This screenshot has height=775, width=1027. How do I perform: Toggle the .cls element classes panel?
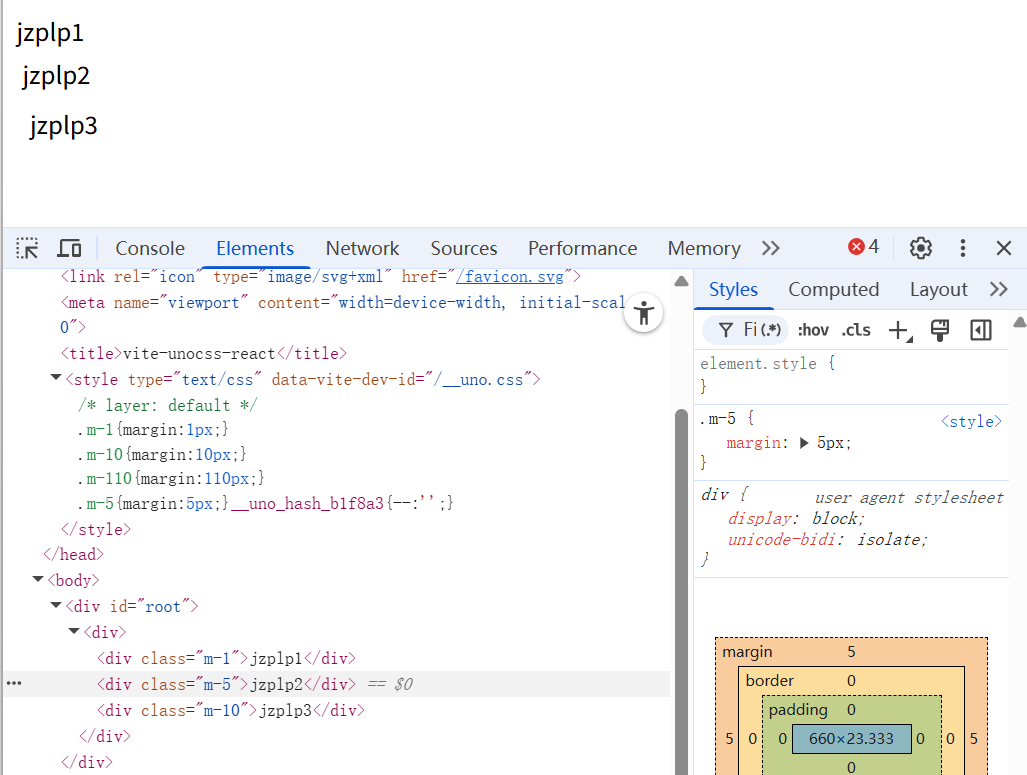[856, 330]
